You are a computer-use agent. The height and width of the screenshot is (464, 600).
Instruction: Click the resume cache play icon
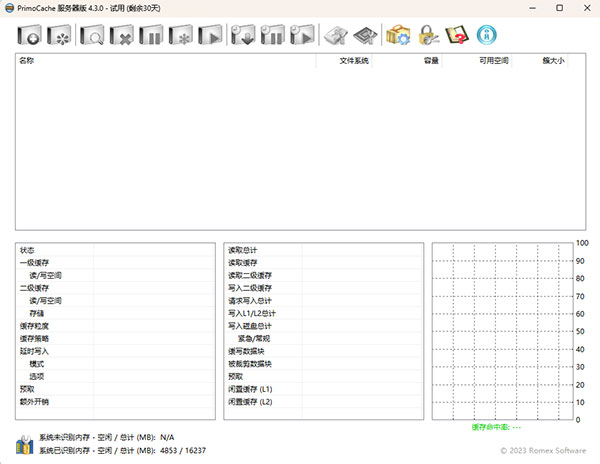pos(210,35)
